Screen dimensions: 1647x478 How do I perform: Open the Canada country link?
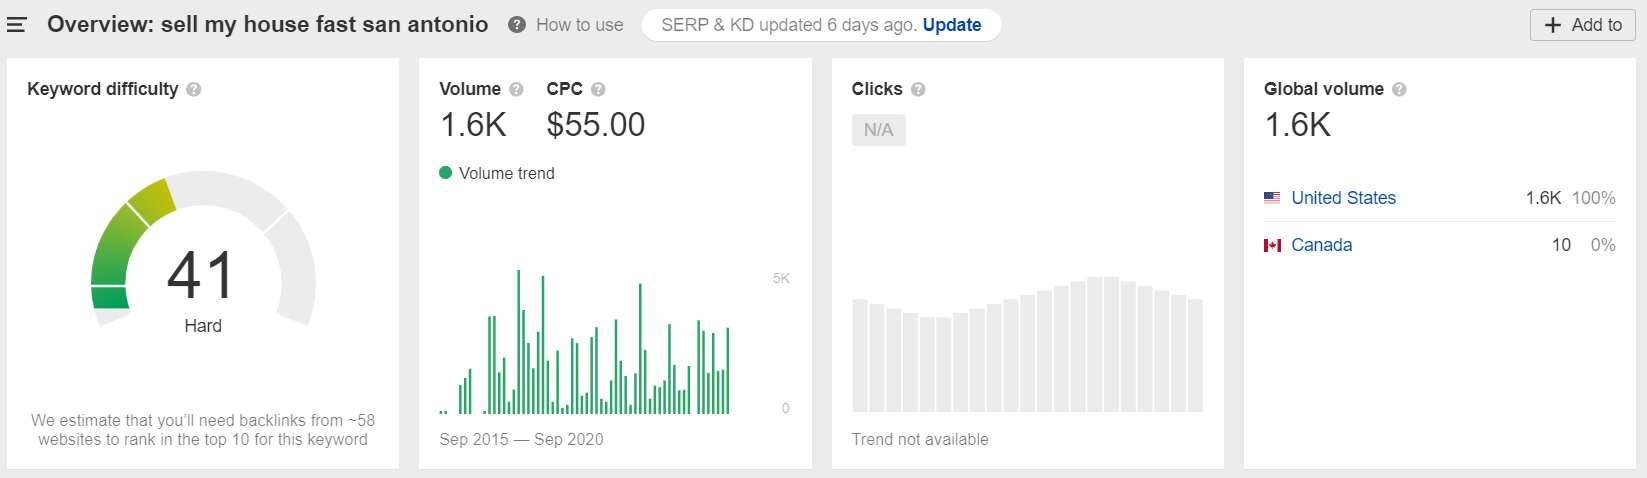[1321, 245]
